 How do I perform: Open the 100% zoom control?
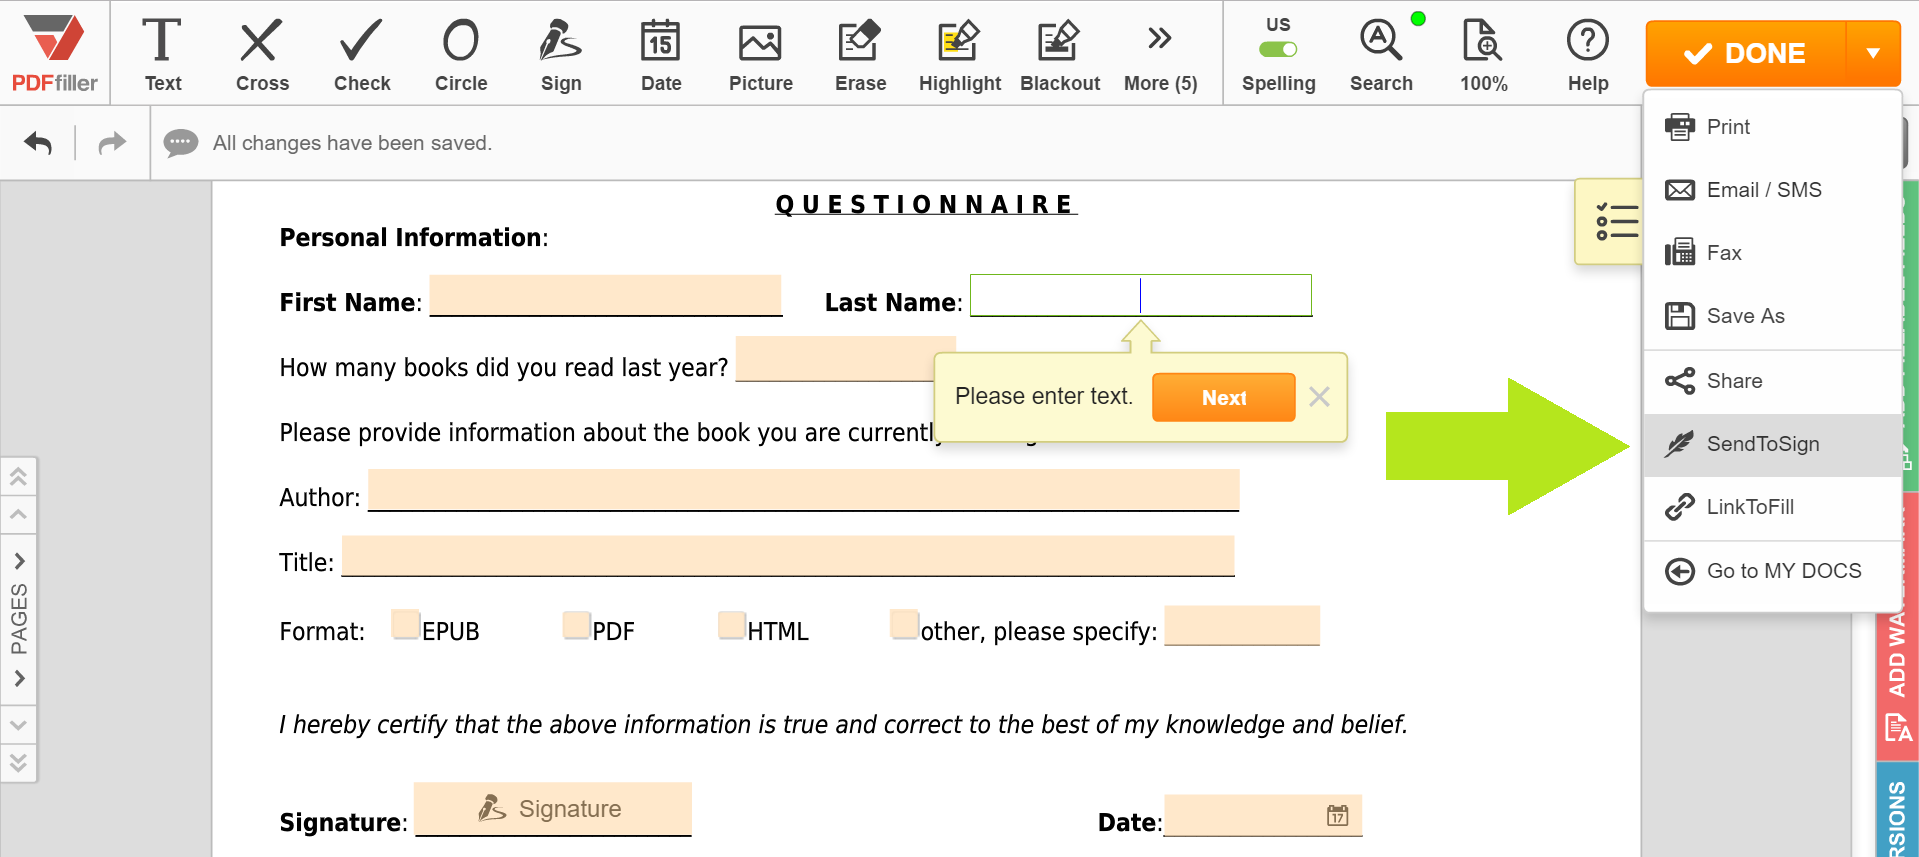1483,54
